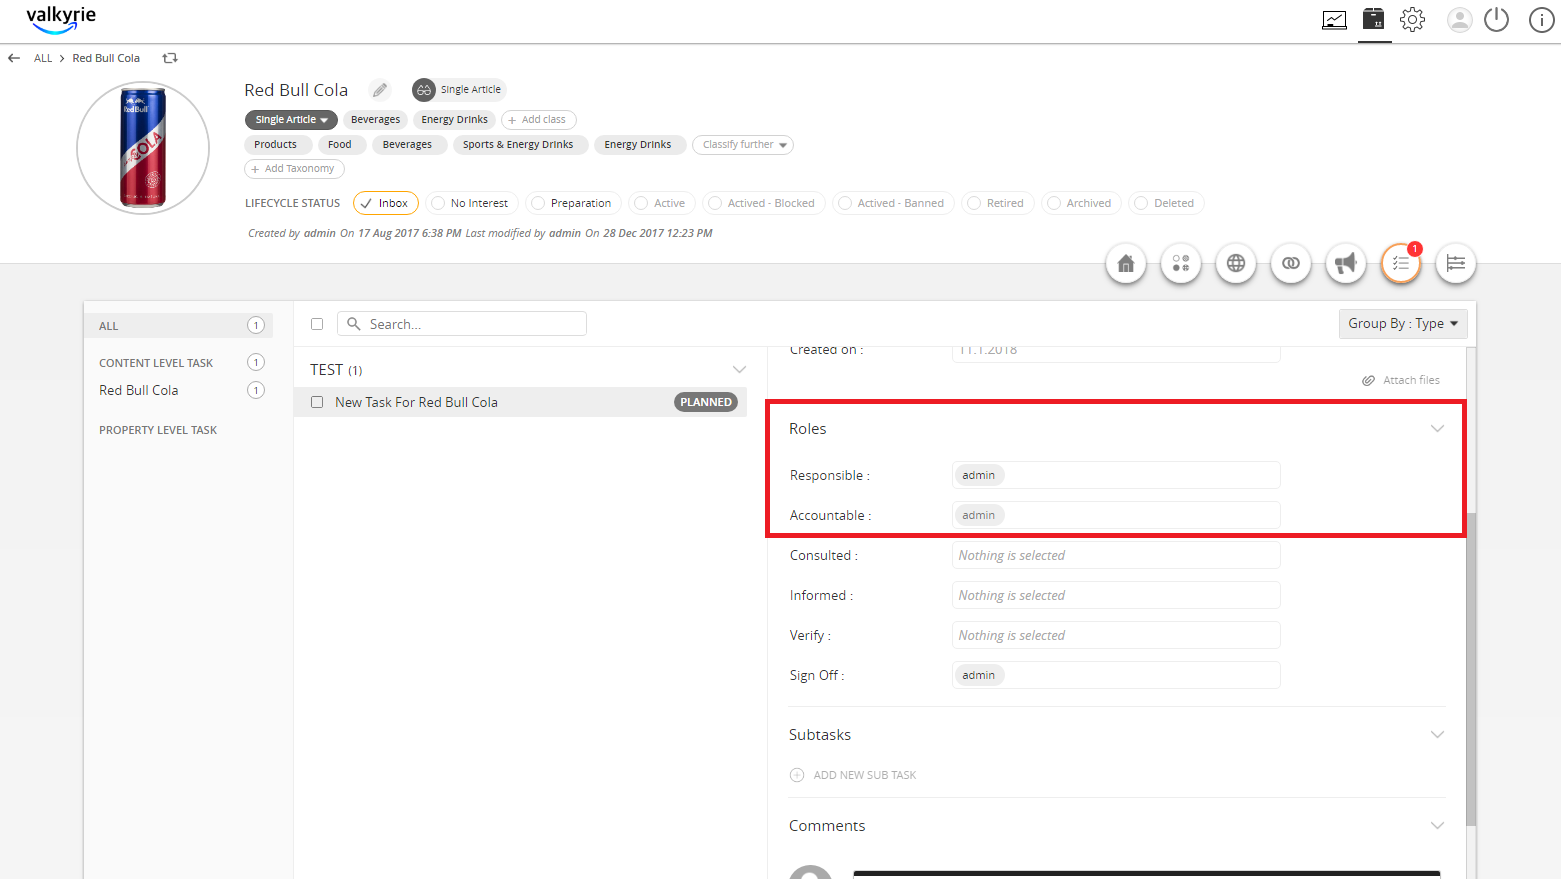This screenshot has height=879, width=1561.
Task: Click the ALL breadcrumb link
Action: [x=43, y=58]
